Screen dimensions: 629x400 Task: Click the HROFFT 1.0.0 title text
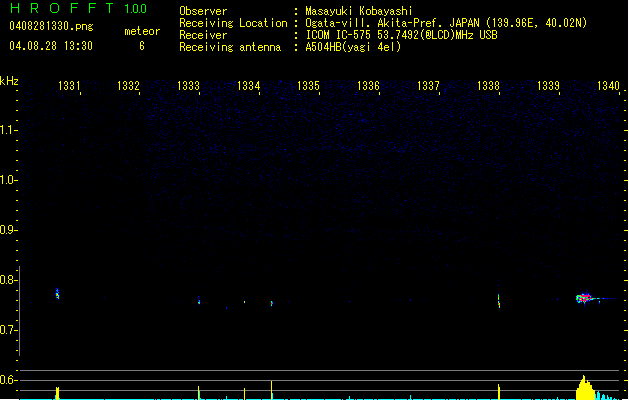[x=79, y=8]
